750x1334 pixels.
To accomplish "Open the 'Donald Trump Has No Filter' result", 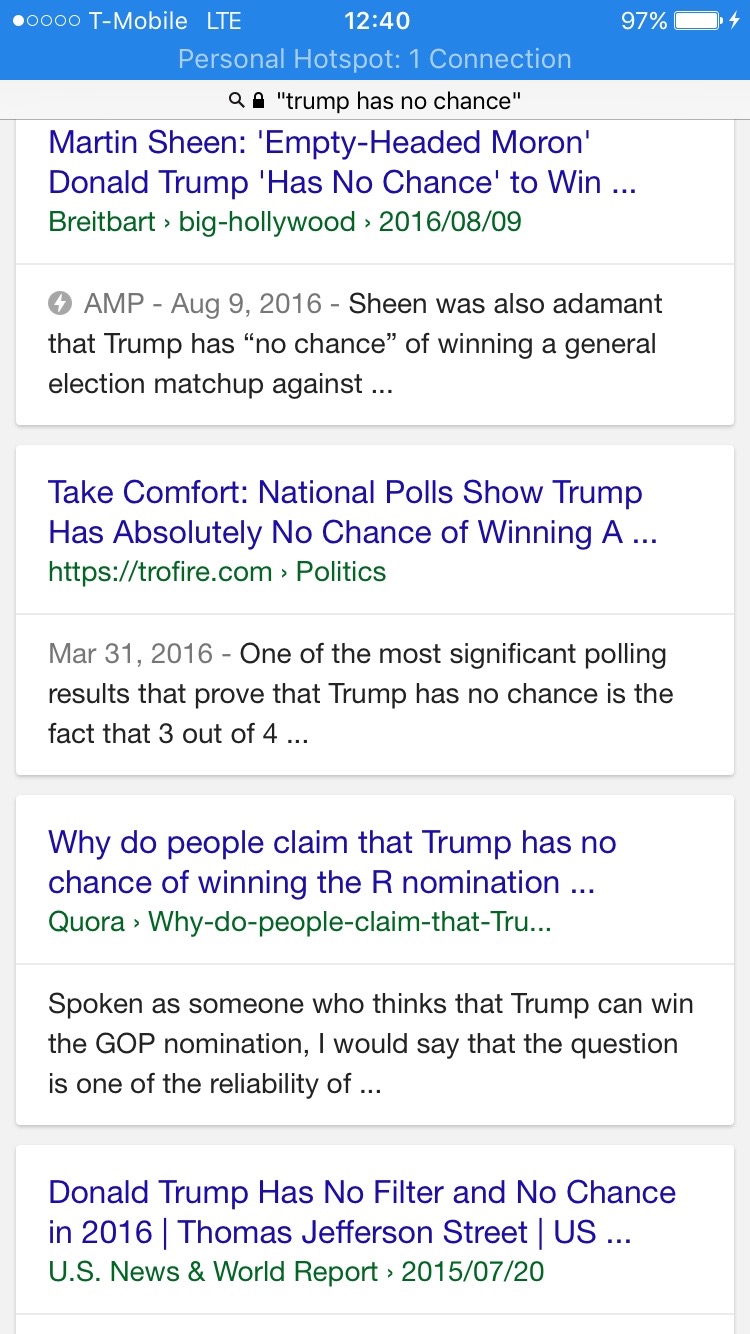I will tap(362, 1212).
